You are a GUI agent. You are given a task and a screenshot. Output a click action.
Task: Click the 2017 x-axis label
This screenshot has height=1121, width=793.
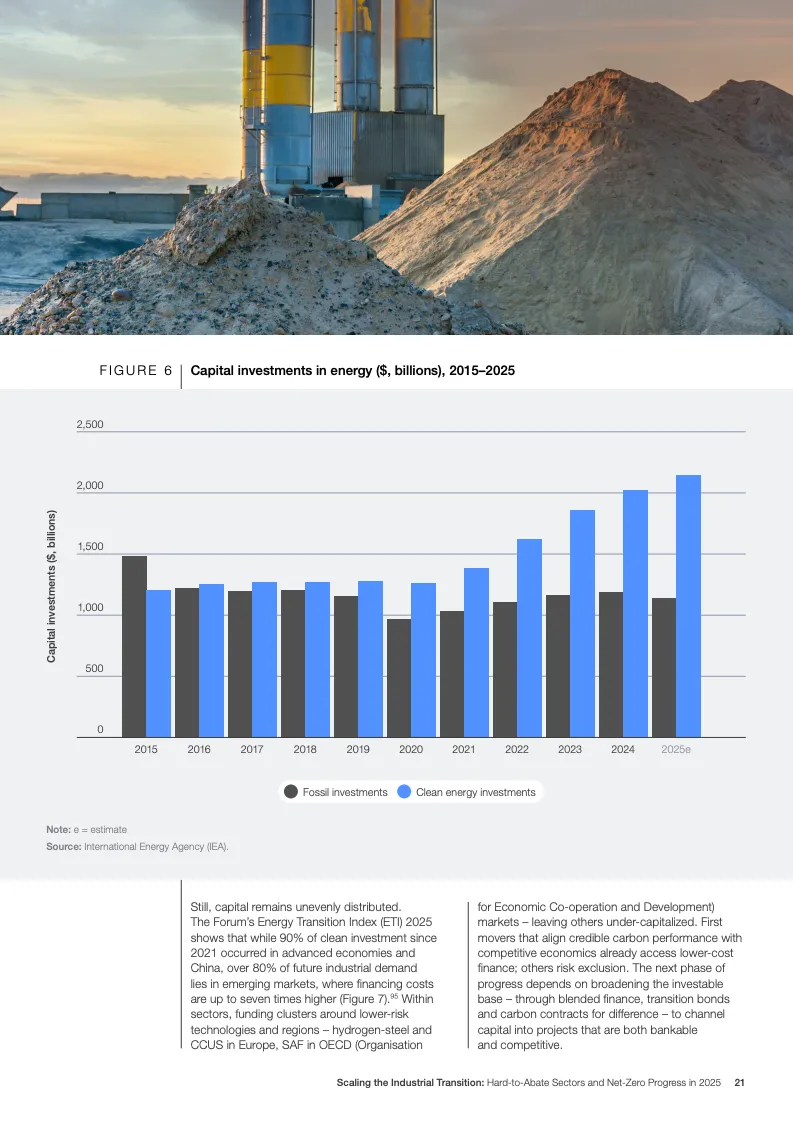[252, 749]
